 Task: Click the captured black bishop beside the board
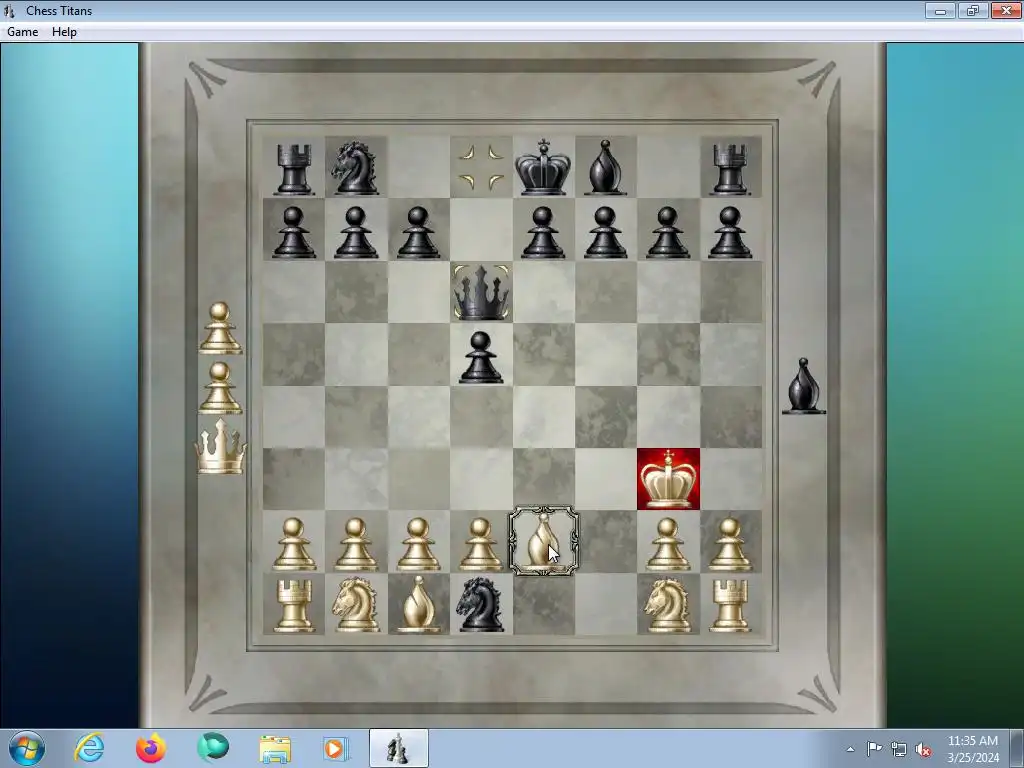[x=804, y=386]
